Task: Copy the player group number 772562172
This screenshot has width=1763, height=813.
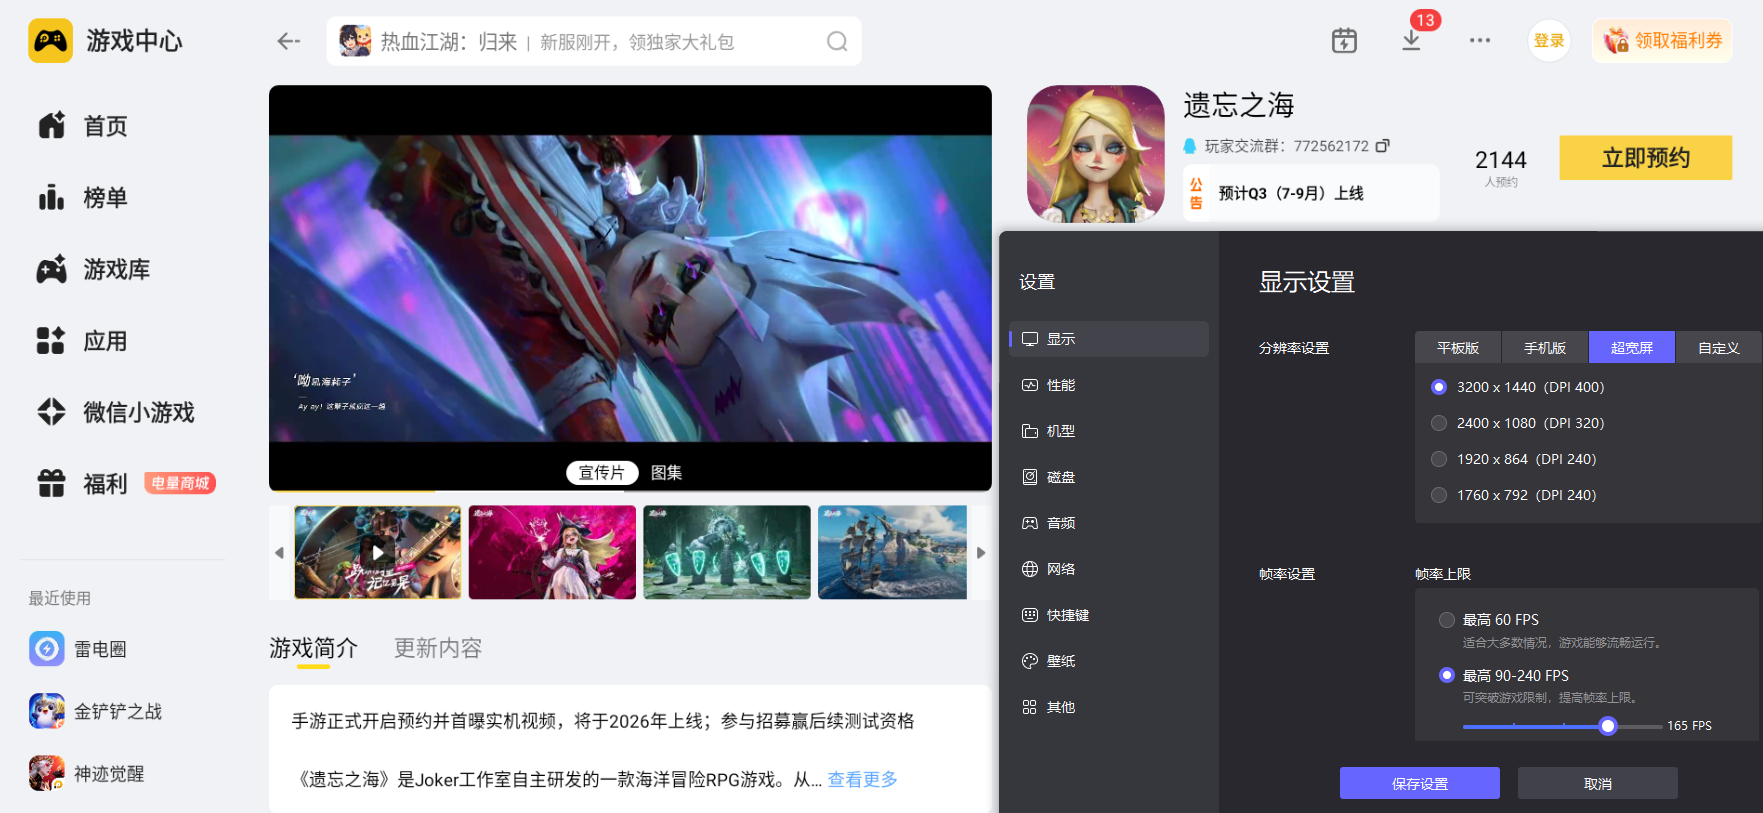Action: click(x=1382, y=146)
